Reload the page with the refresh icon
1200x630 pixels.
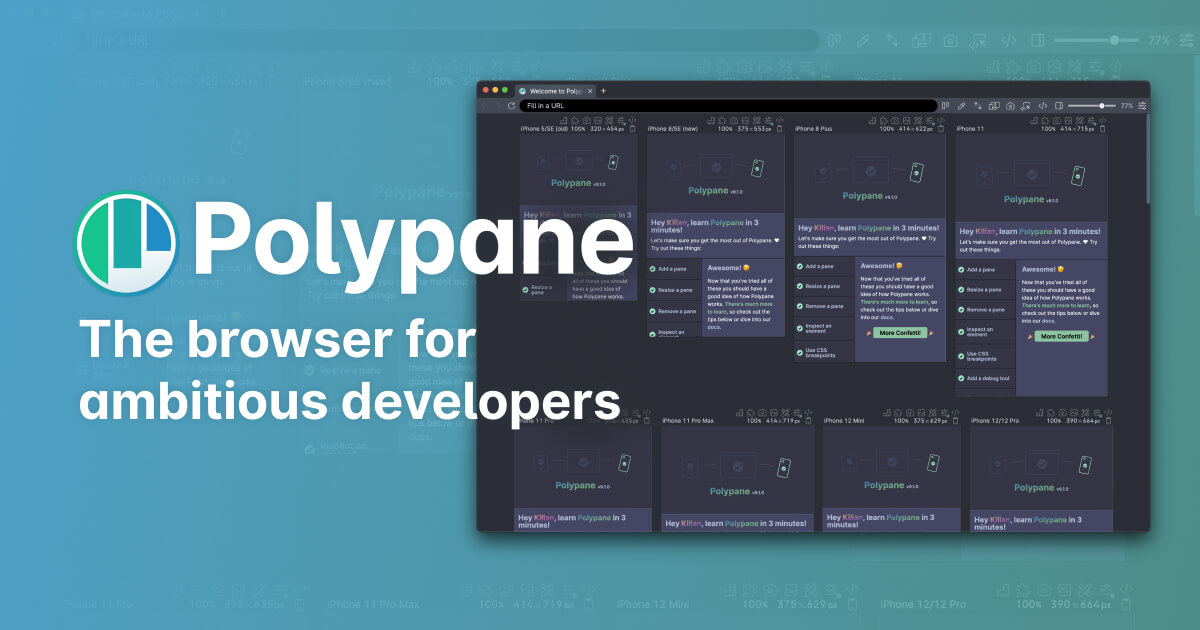click(x=512, y=105)
